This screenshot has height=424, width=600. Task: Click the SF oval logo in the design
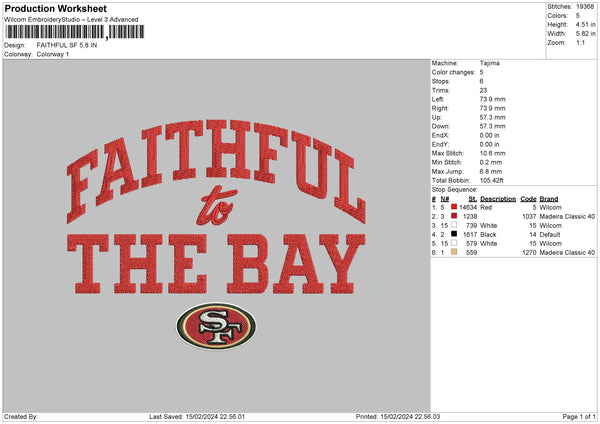click(x=216, y=326)
